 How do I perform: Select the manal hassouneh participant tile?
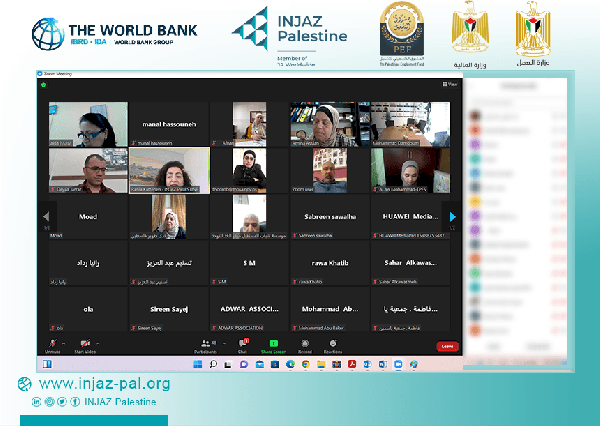[x=169, y=124]
